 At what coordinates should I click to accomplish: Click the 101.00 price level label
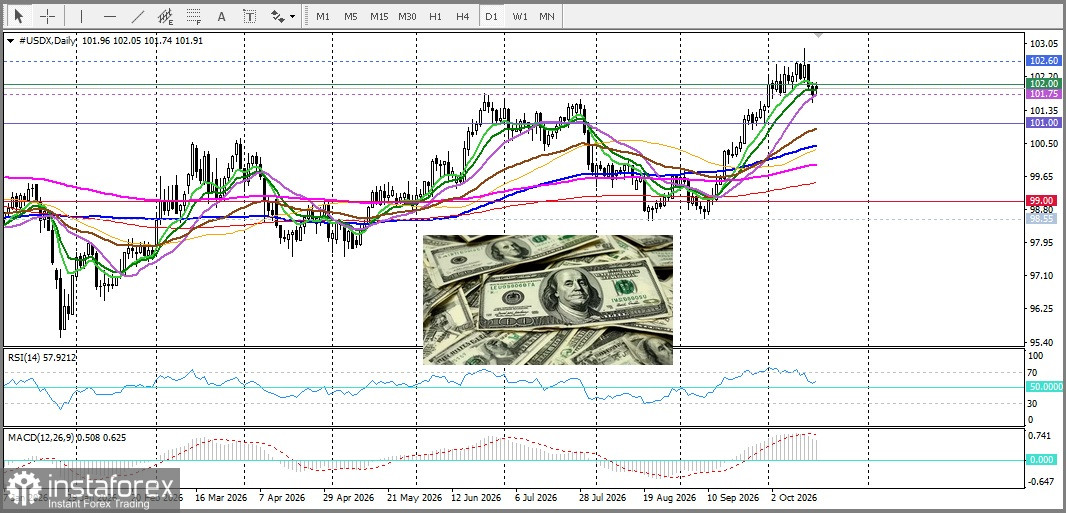pos(1043,123)
